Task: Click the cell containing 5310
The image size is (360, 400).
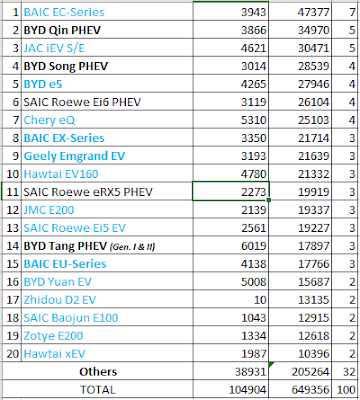Action: point(231,120)
